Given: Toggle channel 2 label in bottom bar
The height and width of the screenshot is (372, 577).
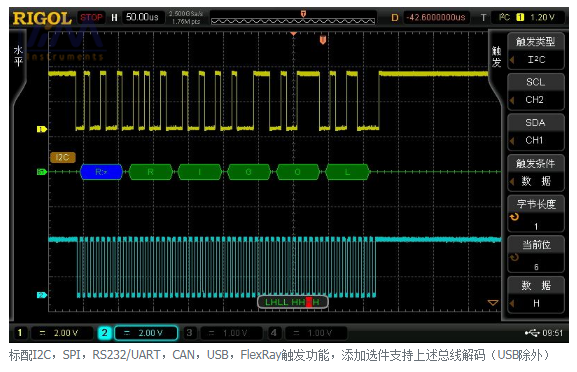Looking at the screenshot, I should click(x=105, y=333).
